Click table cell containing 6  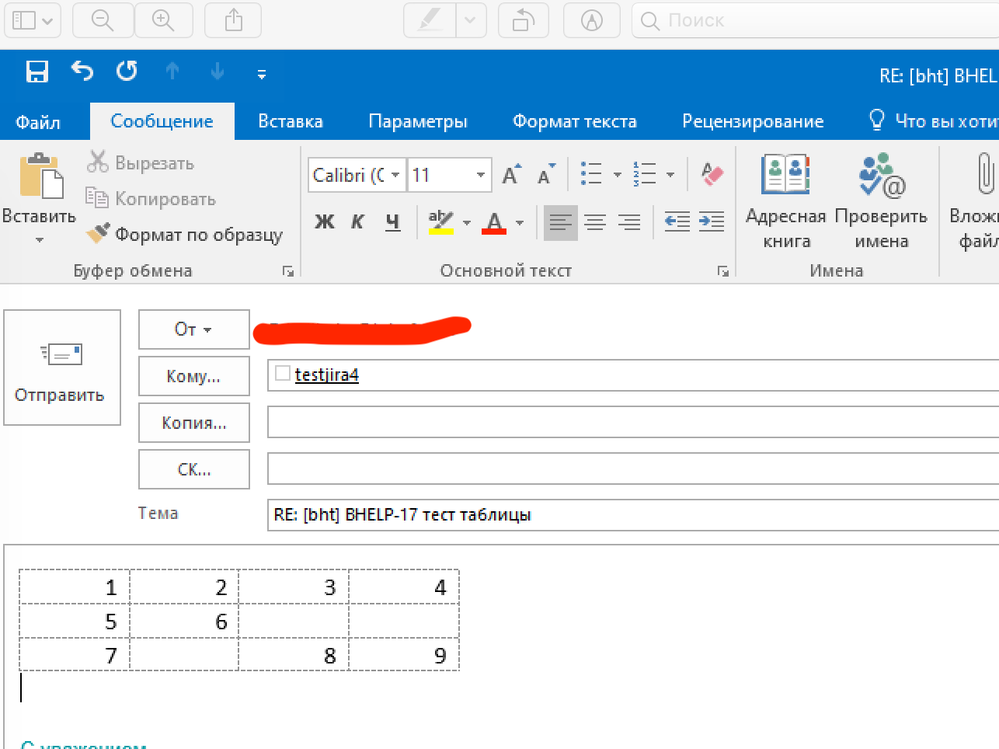184,621
